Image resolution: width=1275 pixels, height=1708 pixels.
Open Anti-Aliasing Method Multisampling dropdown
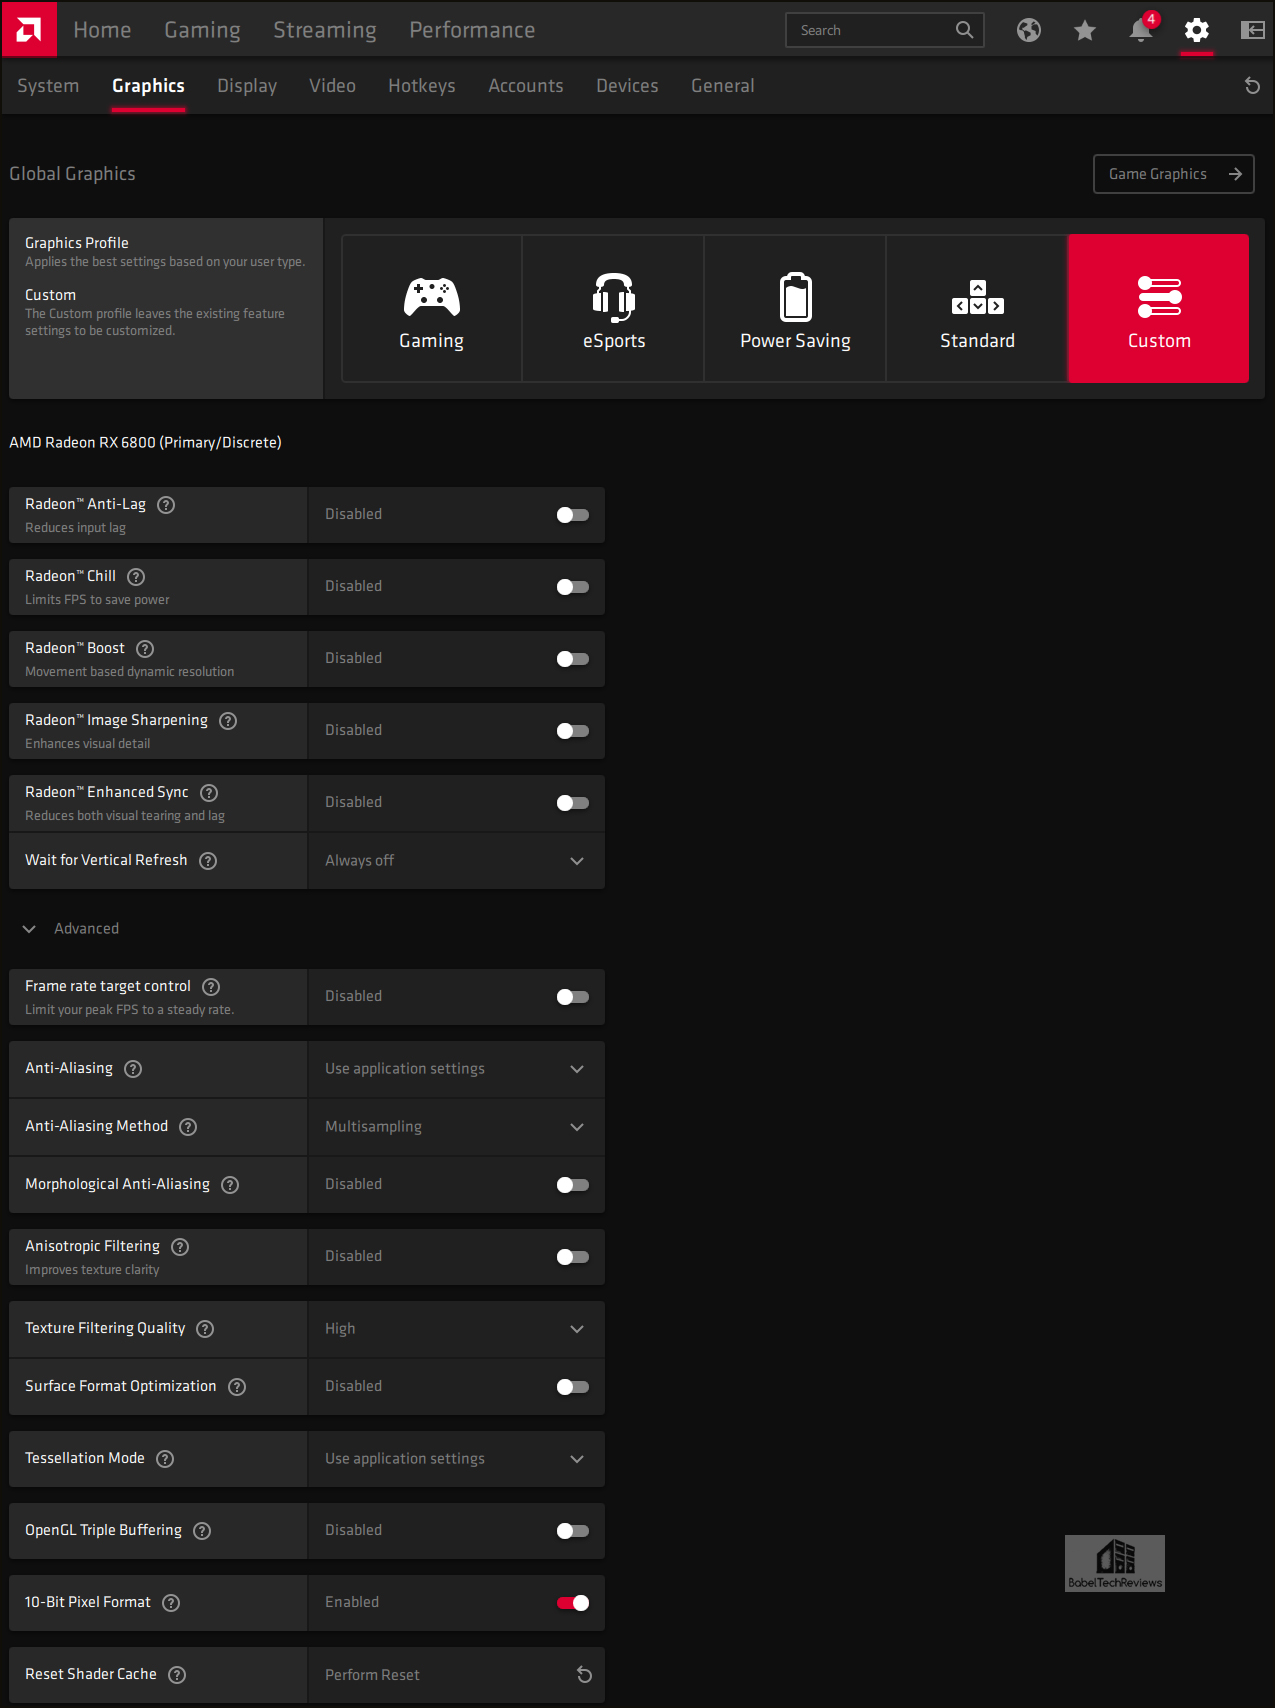[x=456, y=1127]
